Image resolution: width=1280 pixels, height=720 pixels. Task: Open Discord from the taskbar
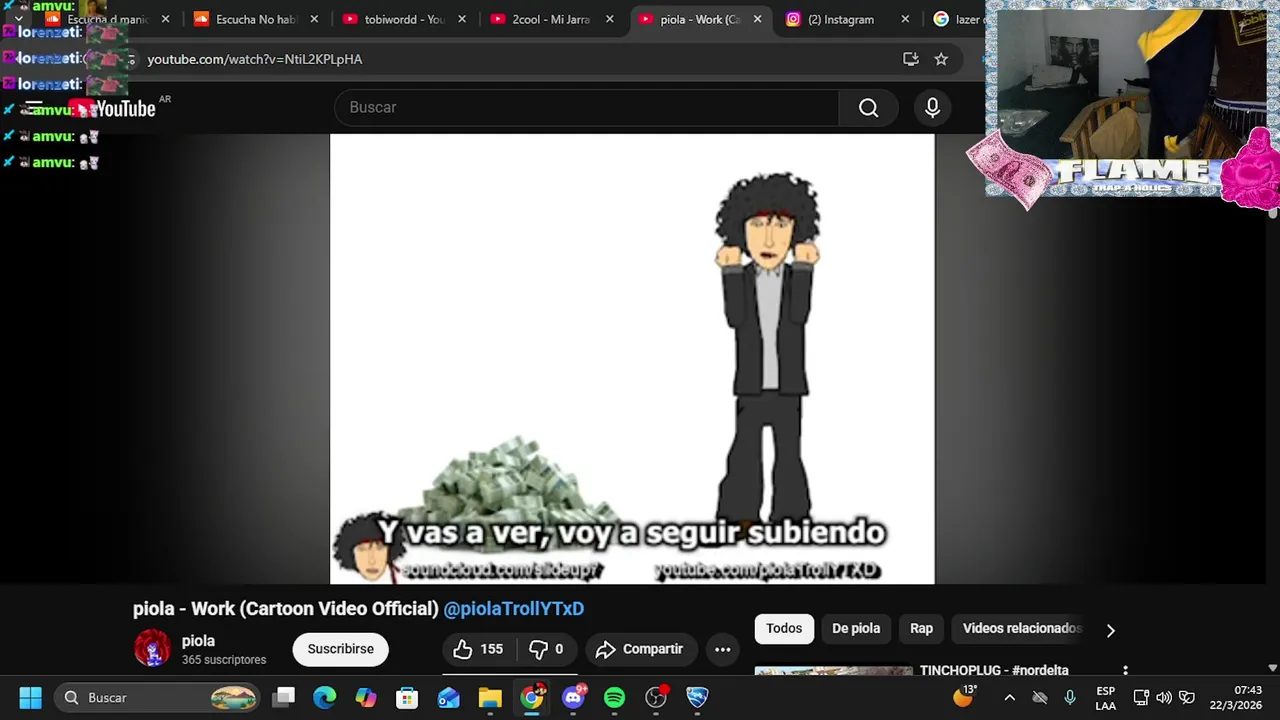573,697
